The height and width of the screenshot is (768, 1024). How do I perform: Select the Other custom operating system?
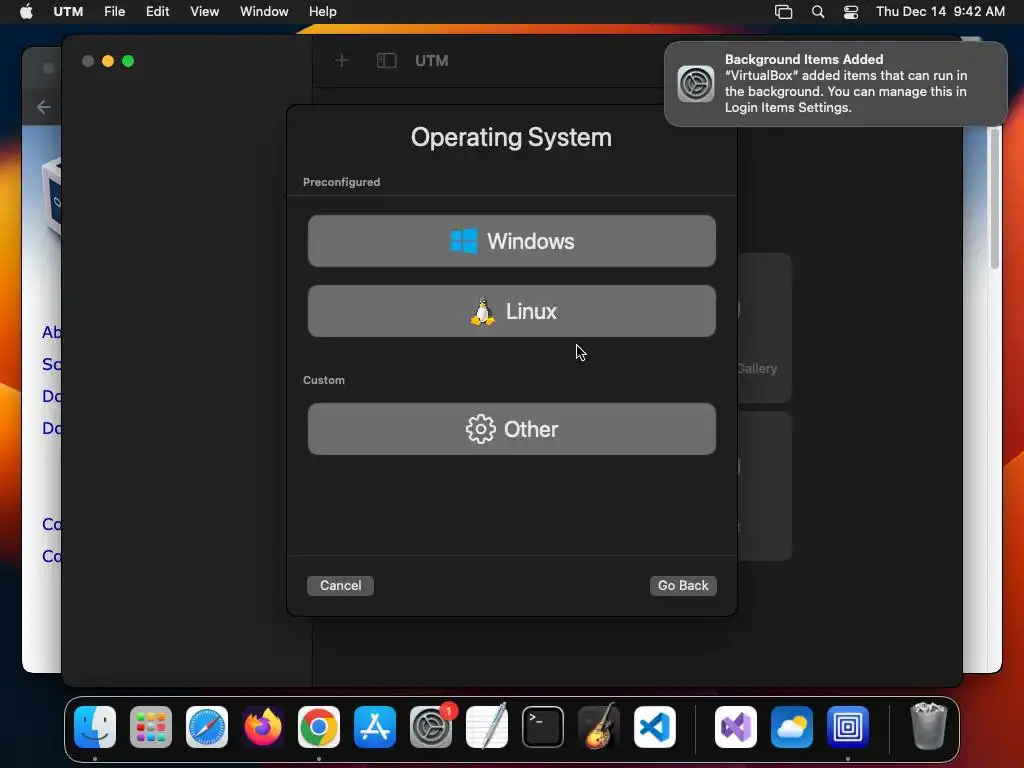coord(511,429)
